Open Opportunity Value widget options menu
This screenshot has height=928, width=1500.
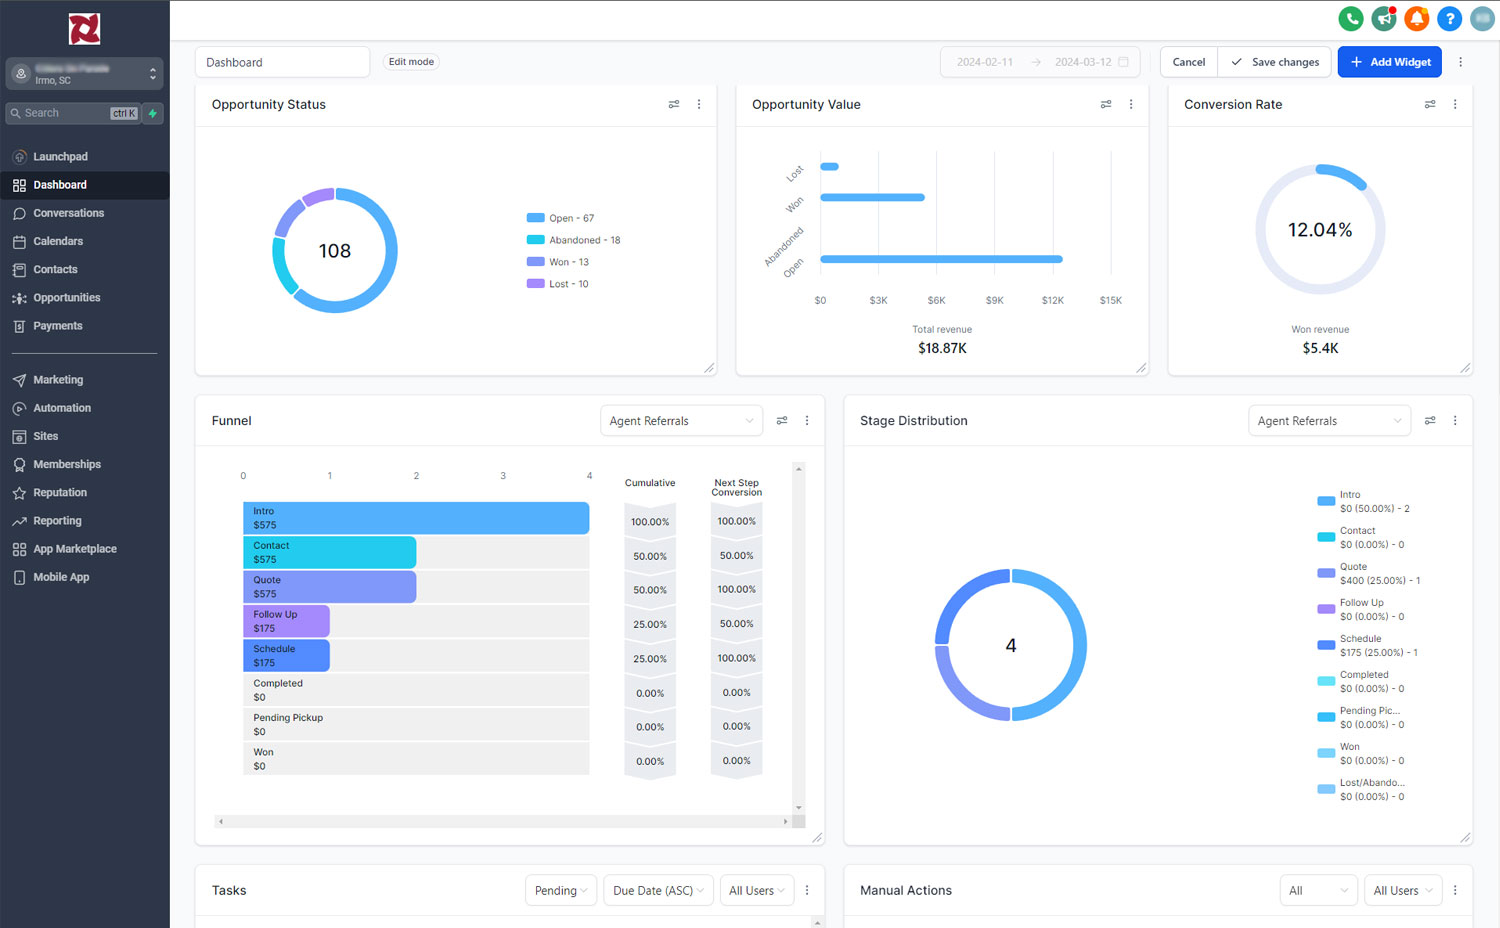point(1131,104)
